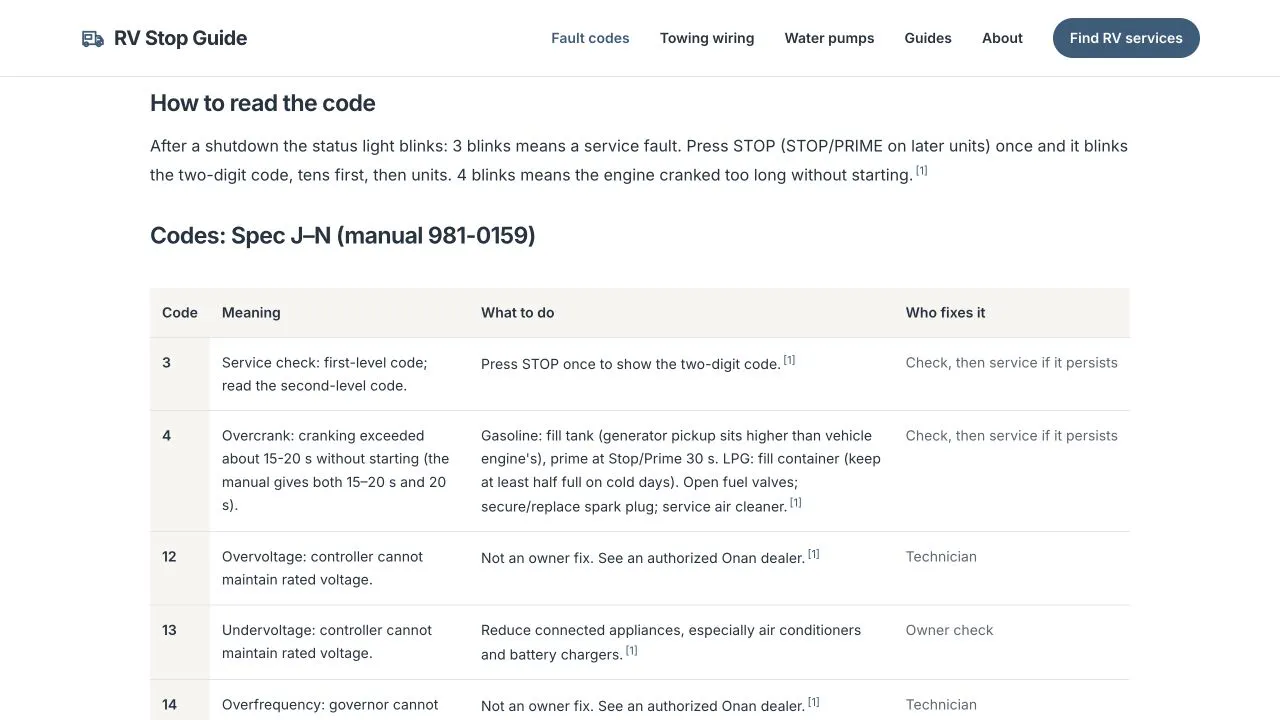The height and width of the screenshot is (720, 1280).
Task: Open the Guides nav item
Action: (x=928, y=38)
